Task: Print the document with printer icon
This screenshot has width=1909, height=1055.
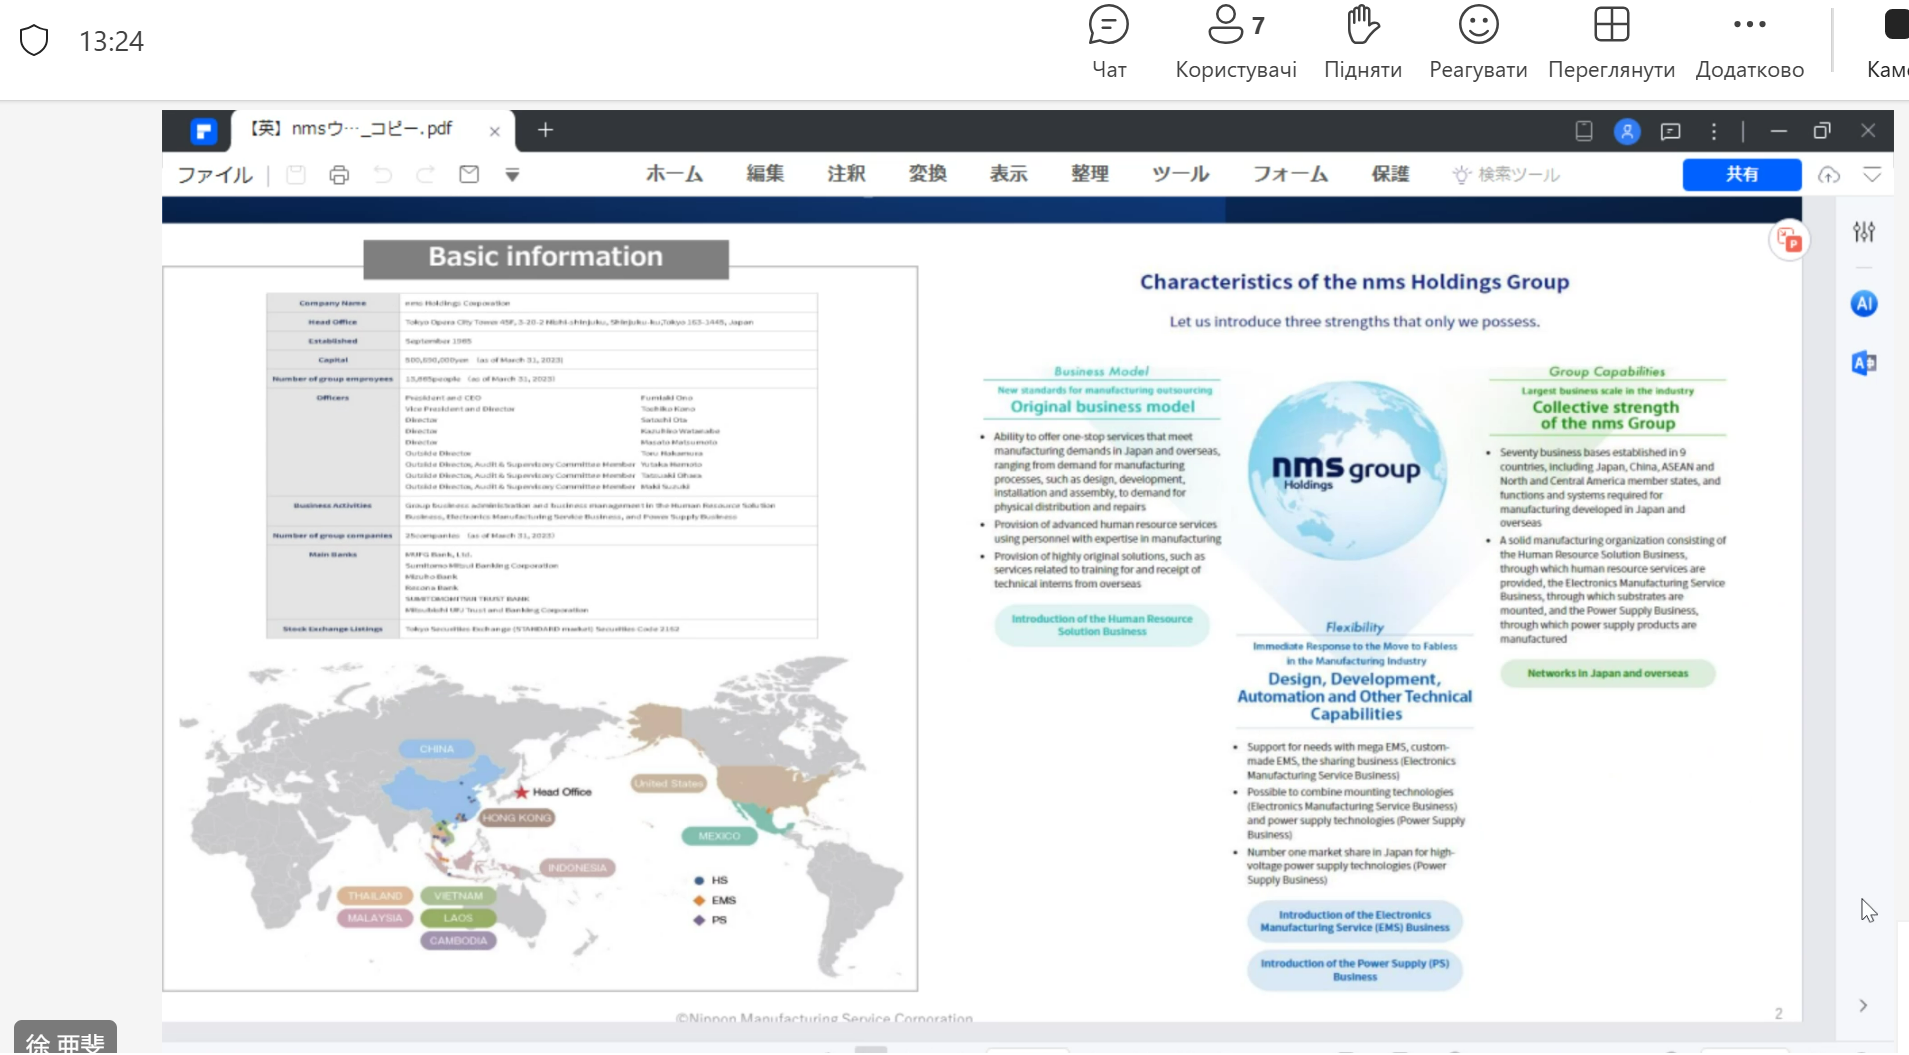Action: 339,175
